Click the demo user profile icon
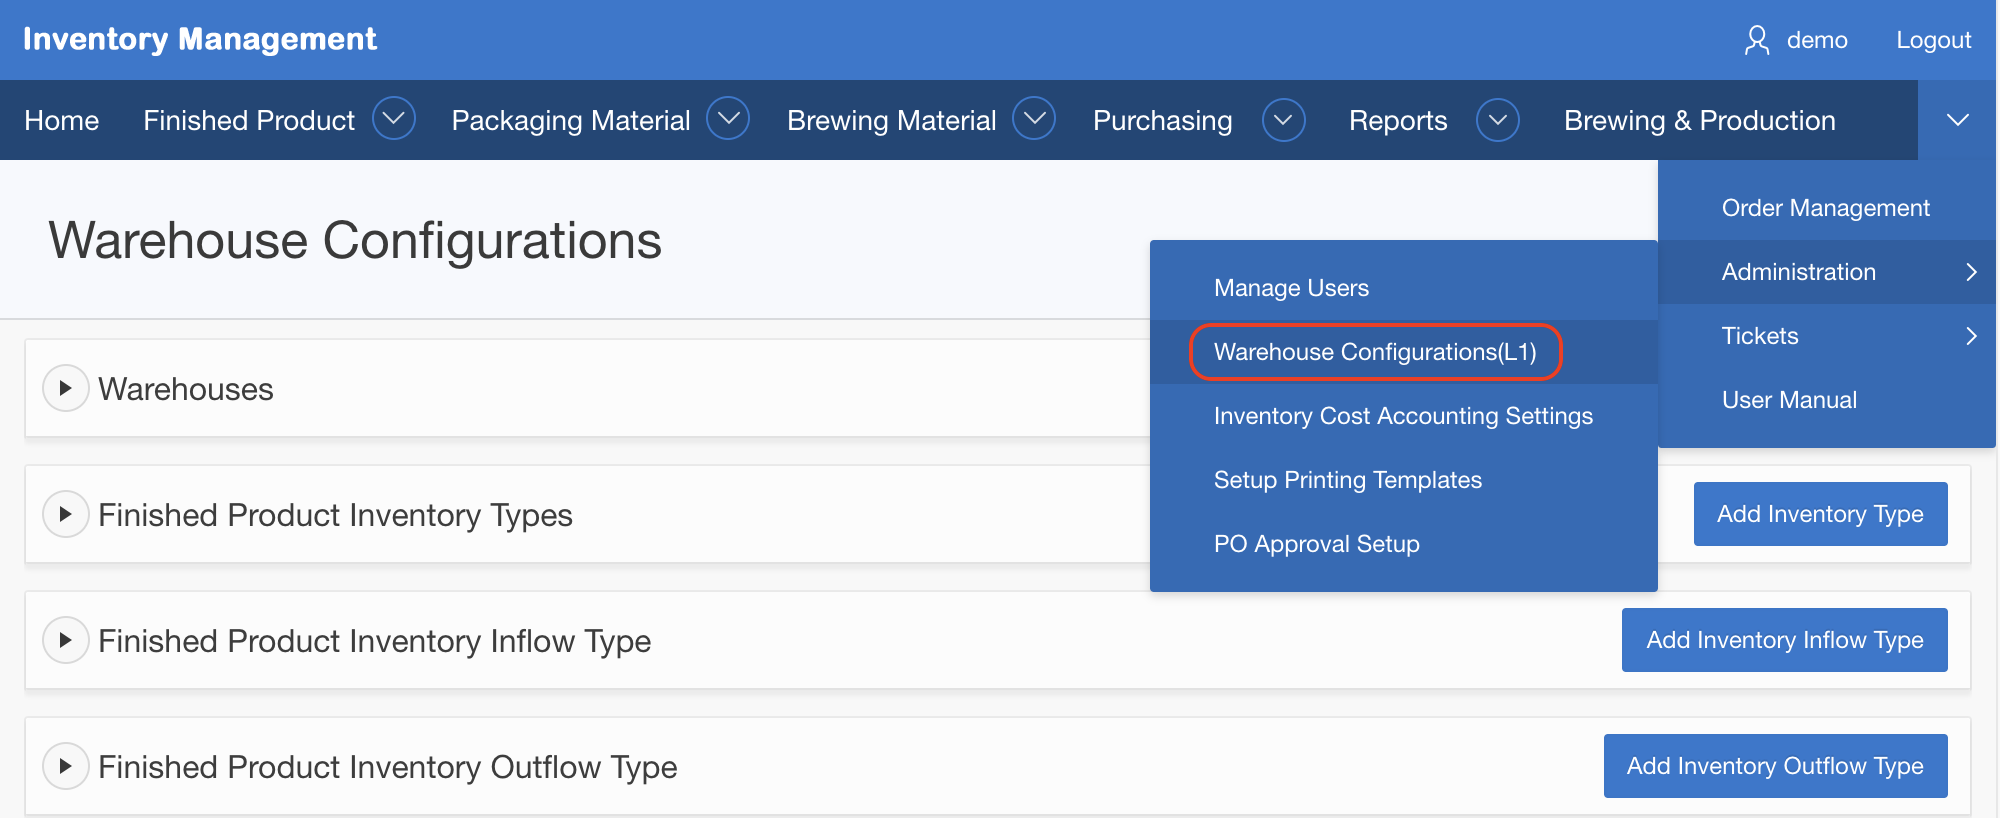 1756,40
